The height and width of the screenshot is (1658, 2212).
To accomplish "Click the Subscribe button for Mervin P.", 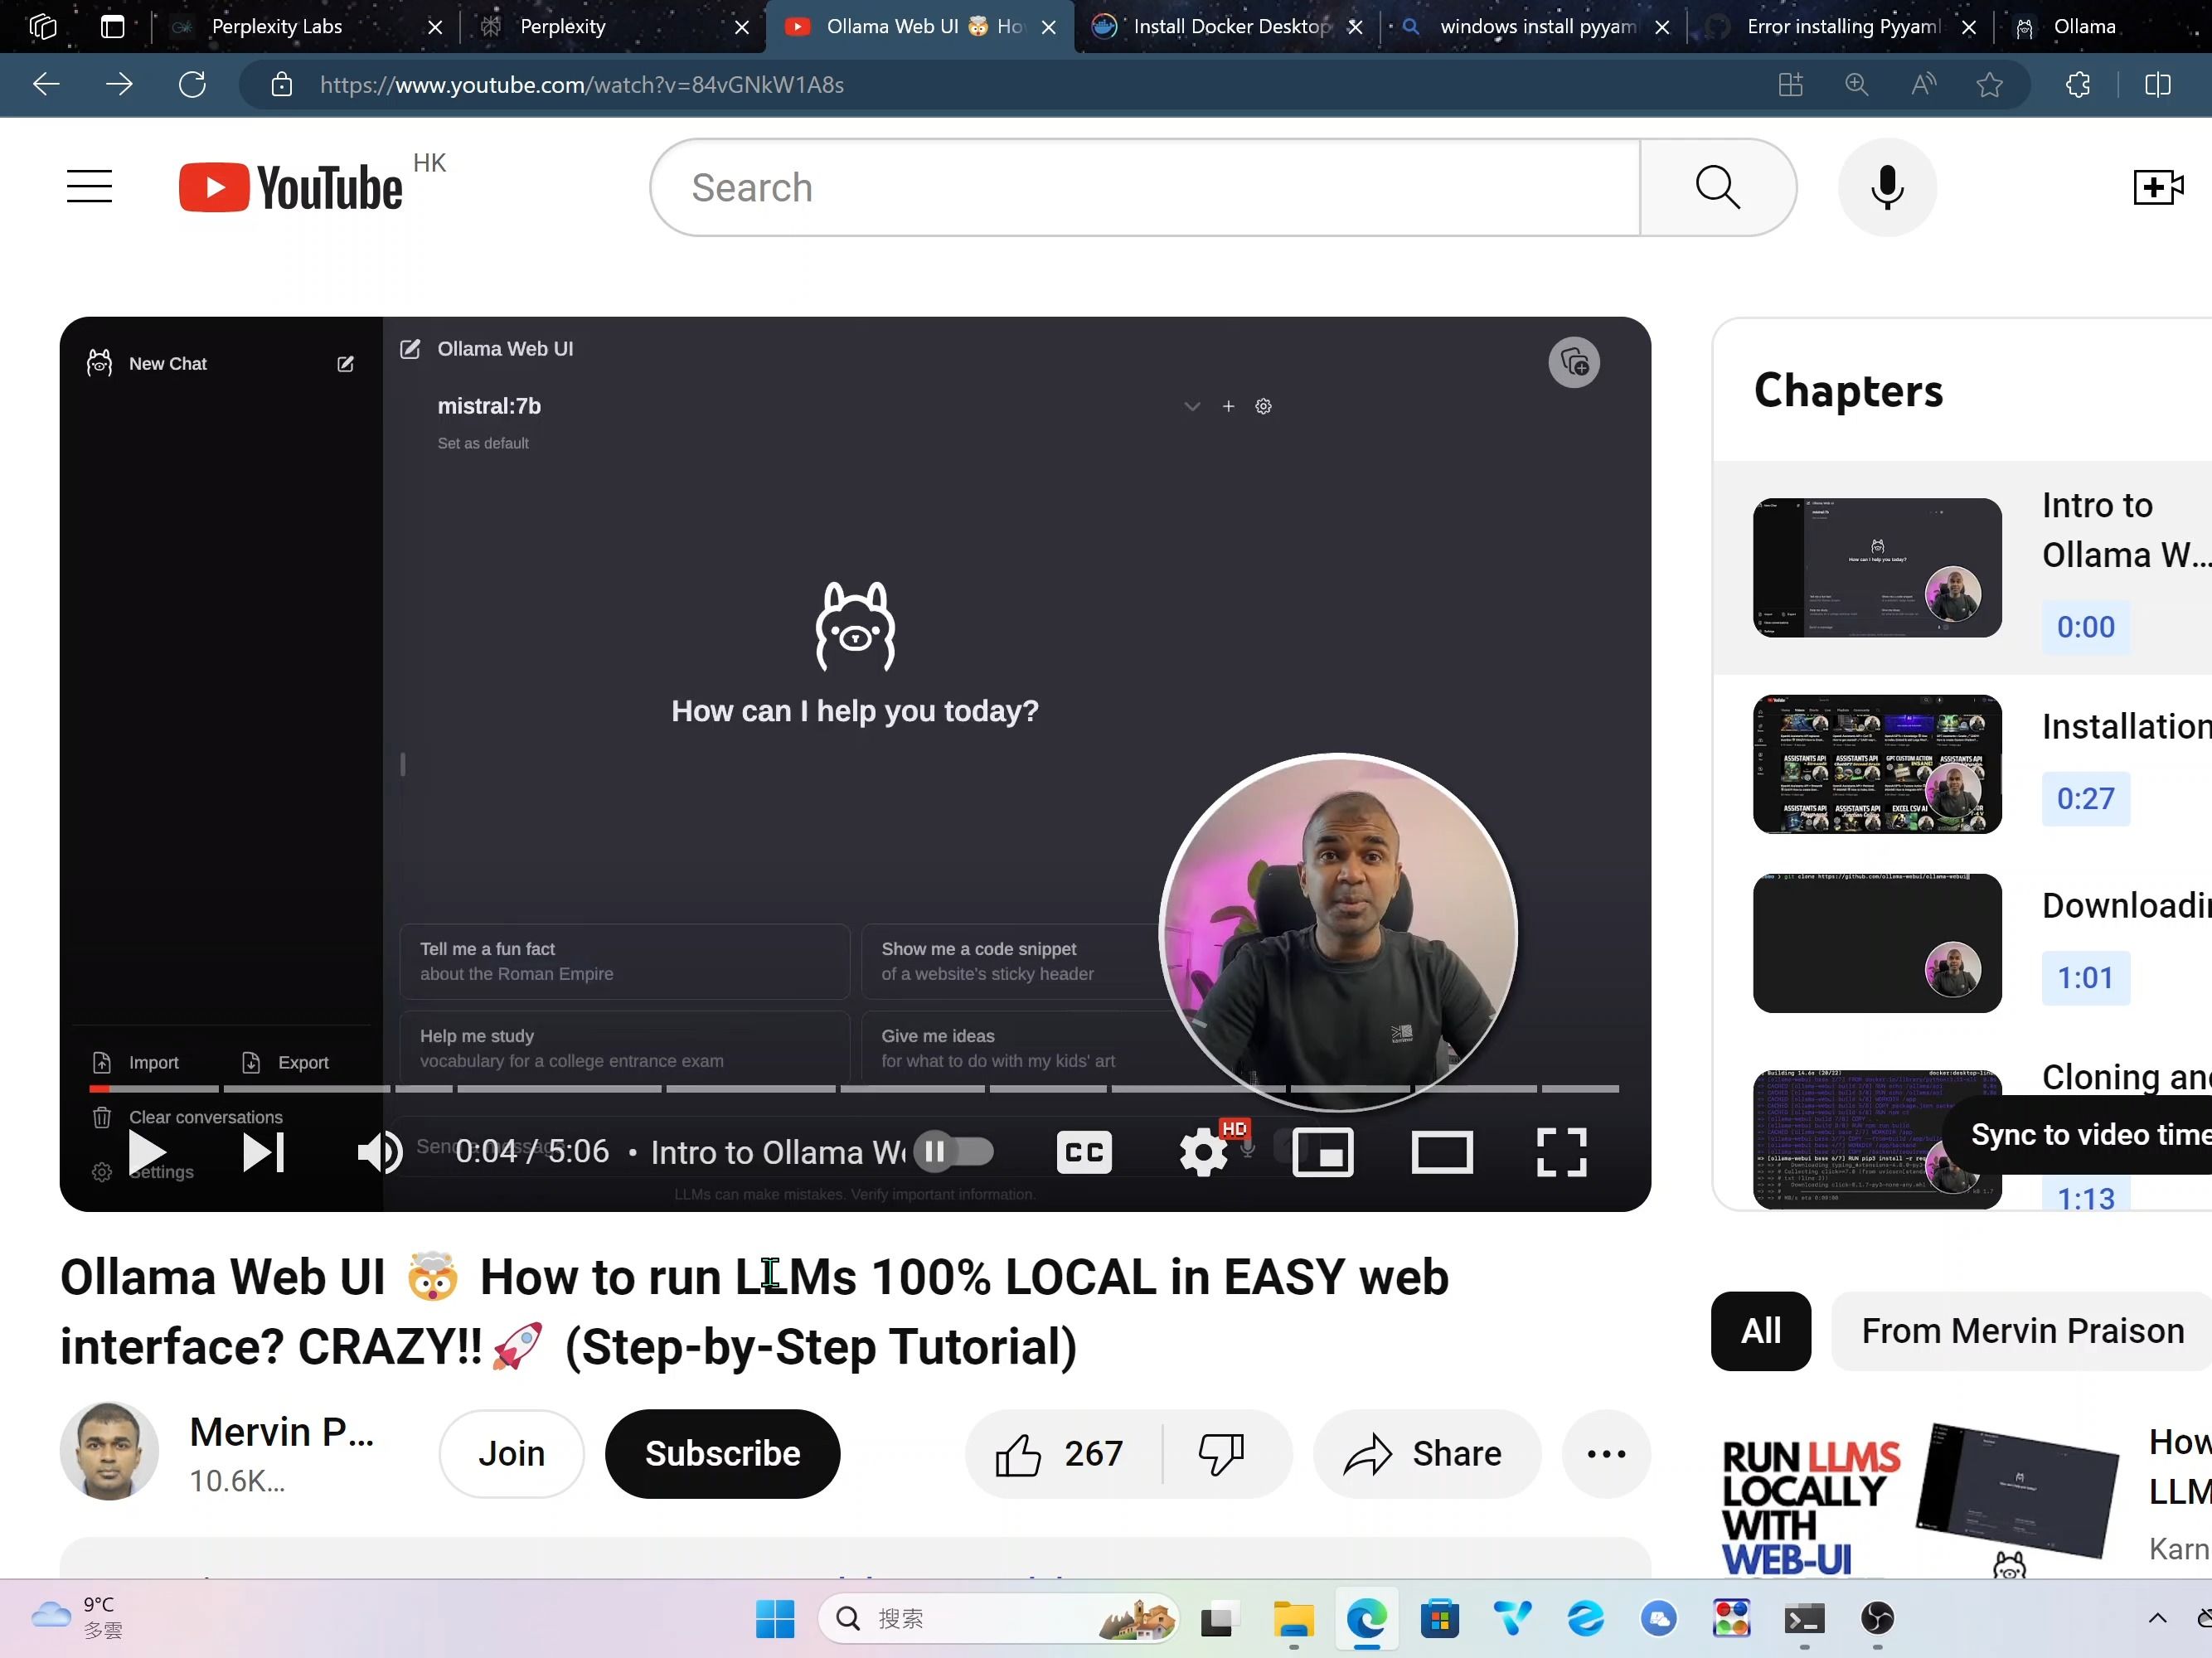I will tap(723, 1452).
